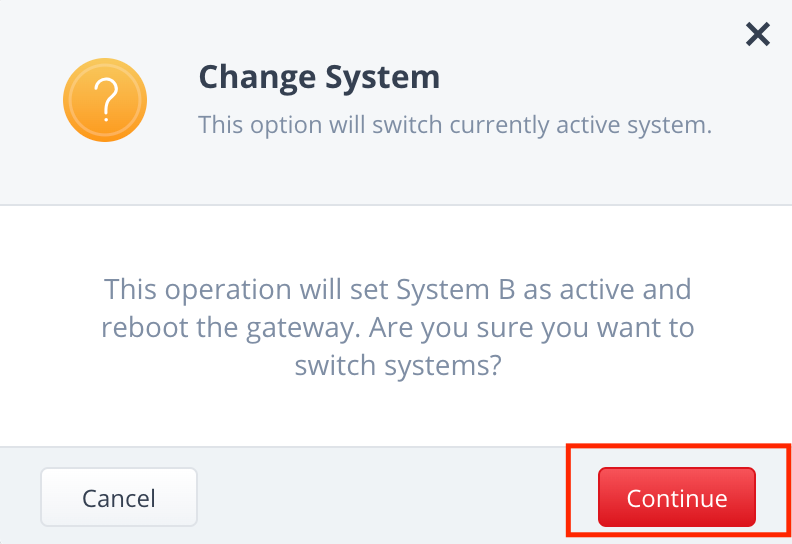Click the confirmation message paragraph
Viewport: 792px width, 544px height.
coord(398,327)
